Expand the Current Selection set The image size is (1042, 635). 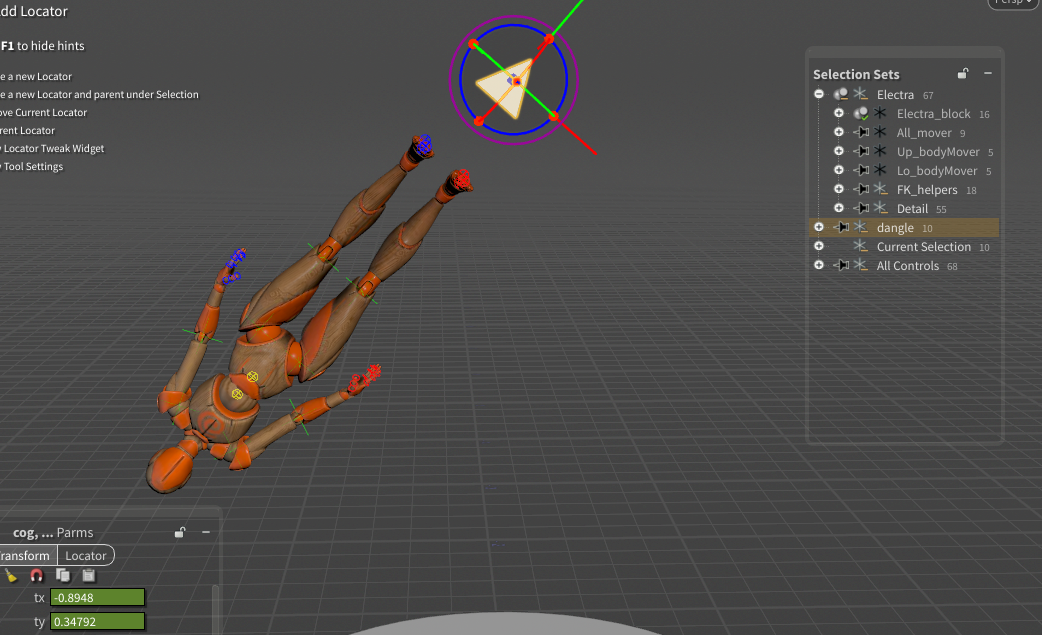point(819,246)
